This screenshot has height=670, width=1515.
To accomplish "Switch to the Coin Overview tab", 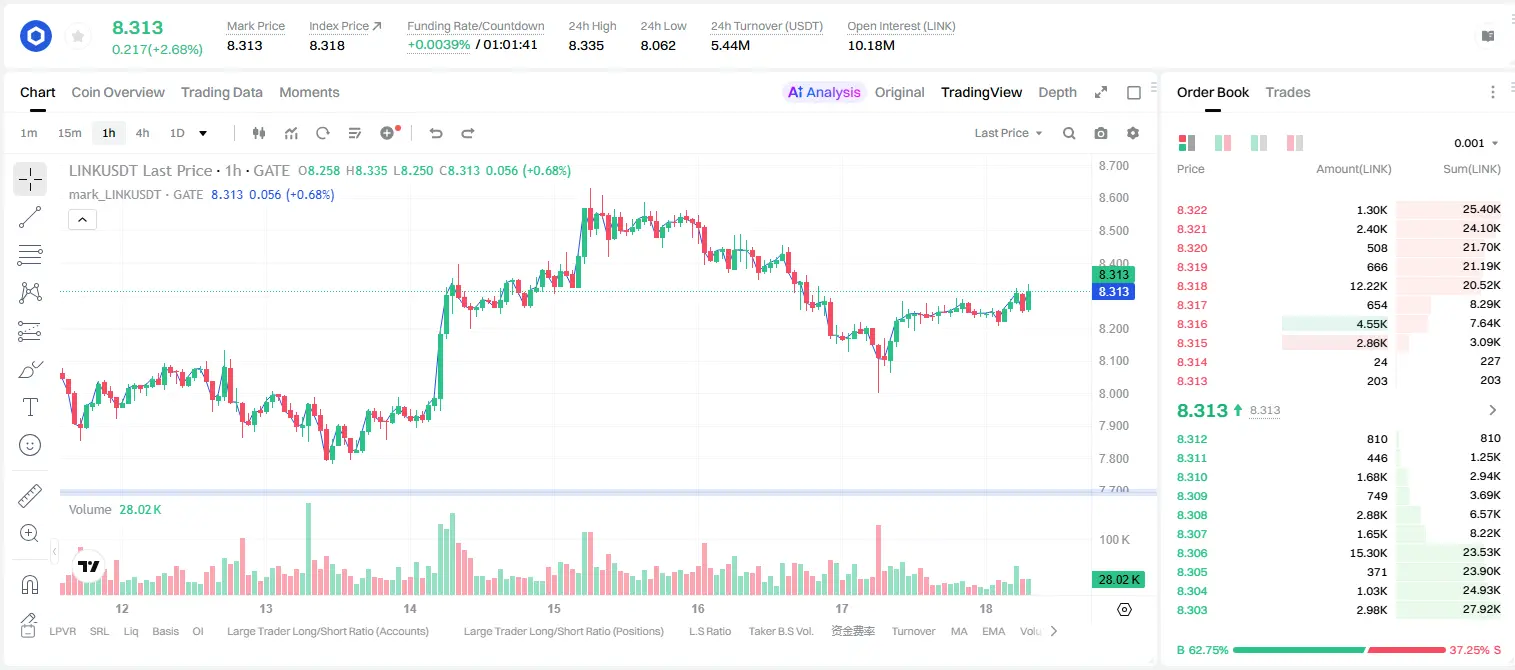I will point(118,92).
